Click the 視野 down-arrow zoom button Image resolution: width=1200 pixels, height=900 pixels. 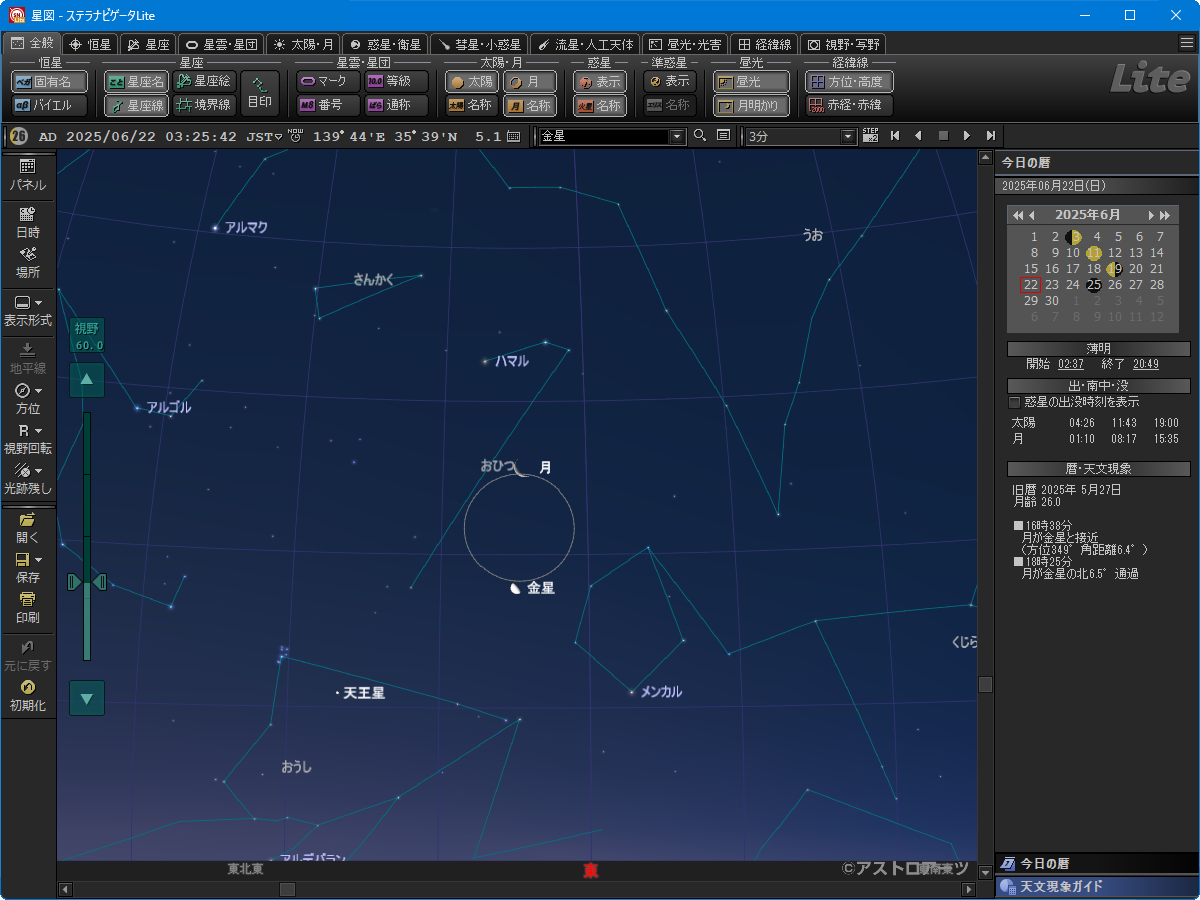(87, 698)
